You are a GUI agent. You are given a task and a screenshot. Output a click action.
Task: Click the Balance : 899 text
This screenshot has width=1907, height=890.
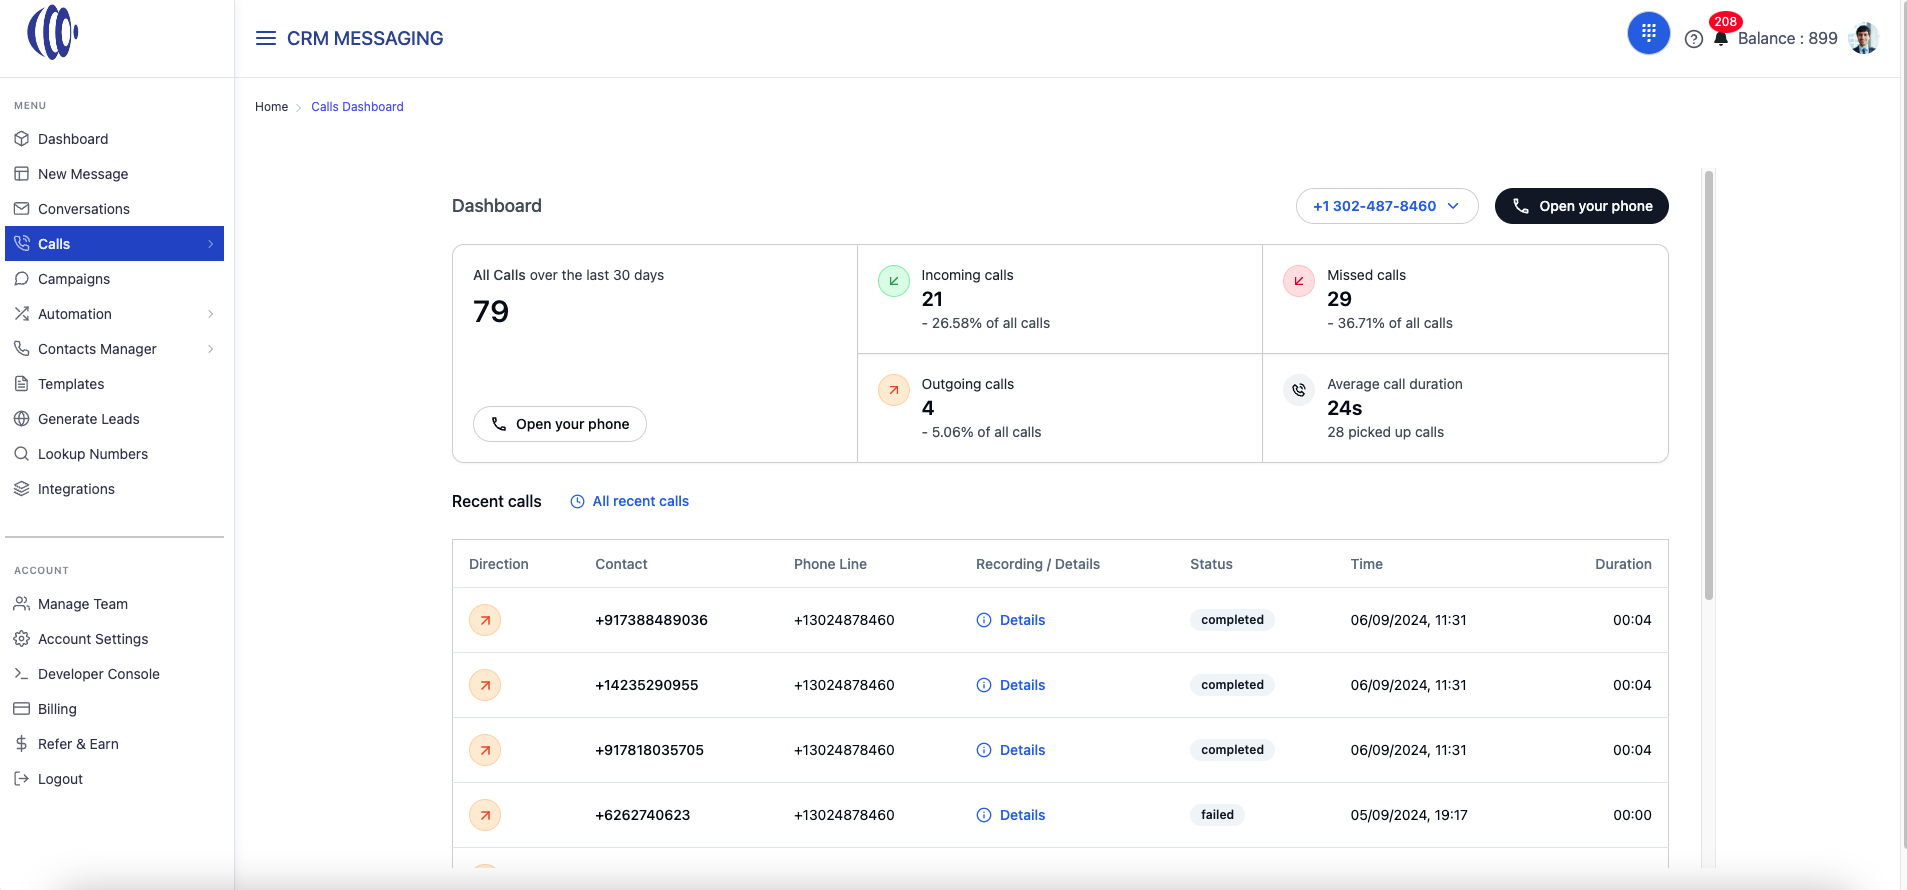[1788, 38]
